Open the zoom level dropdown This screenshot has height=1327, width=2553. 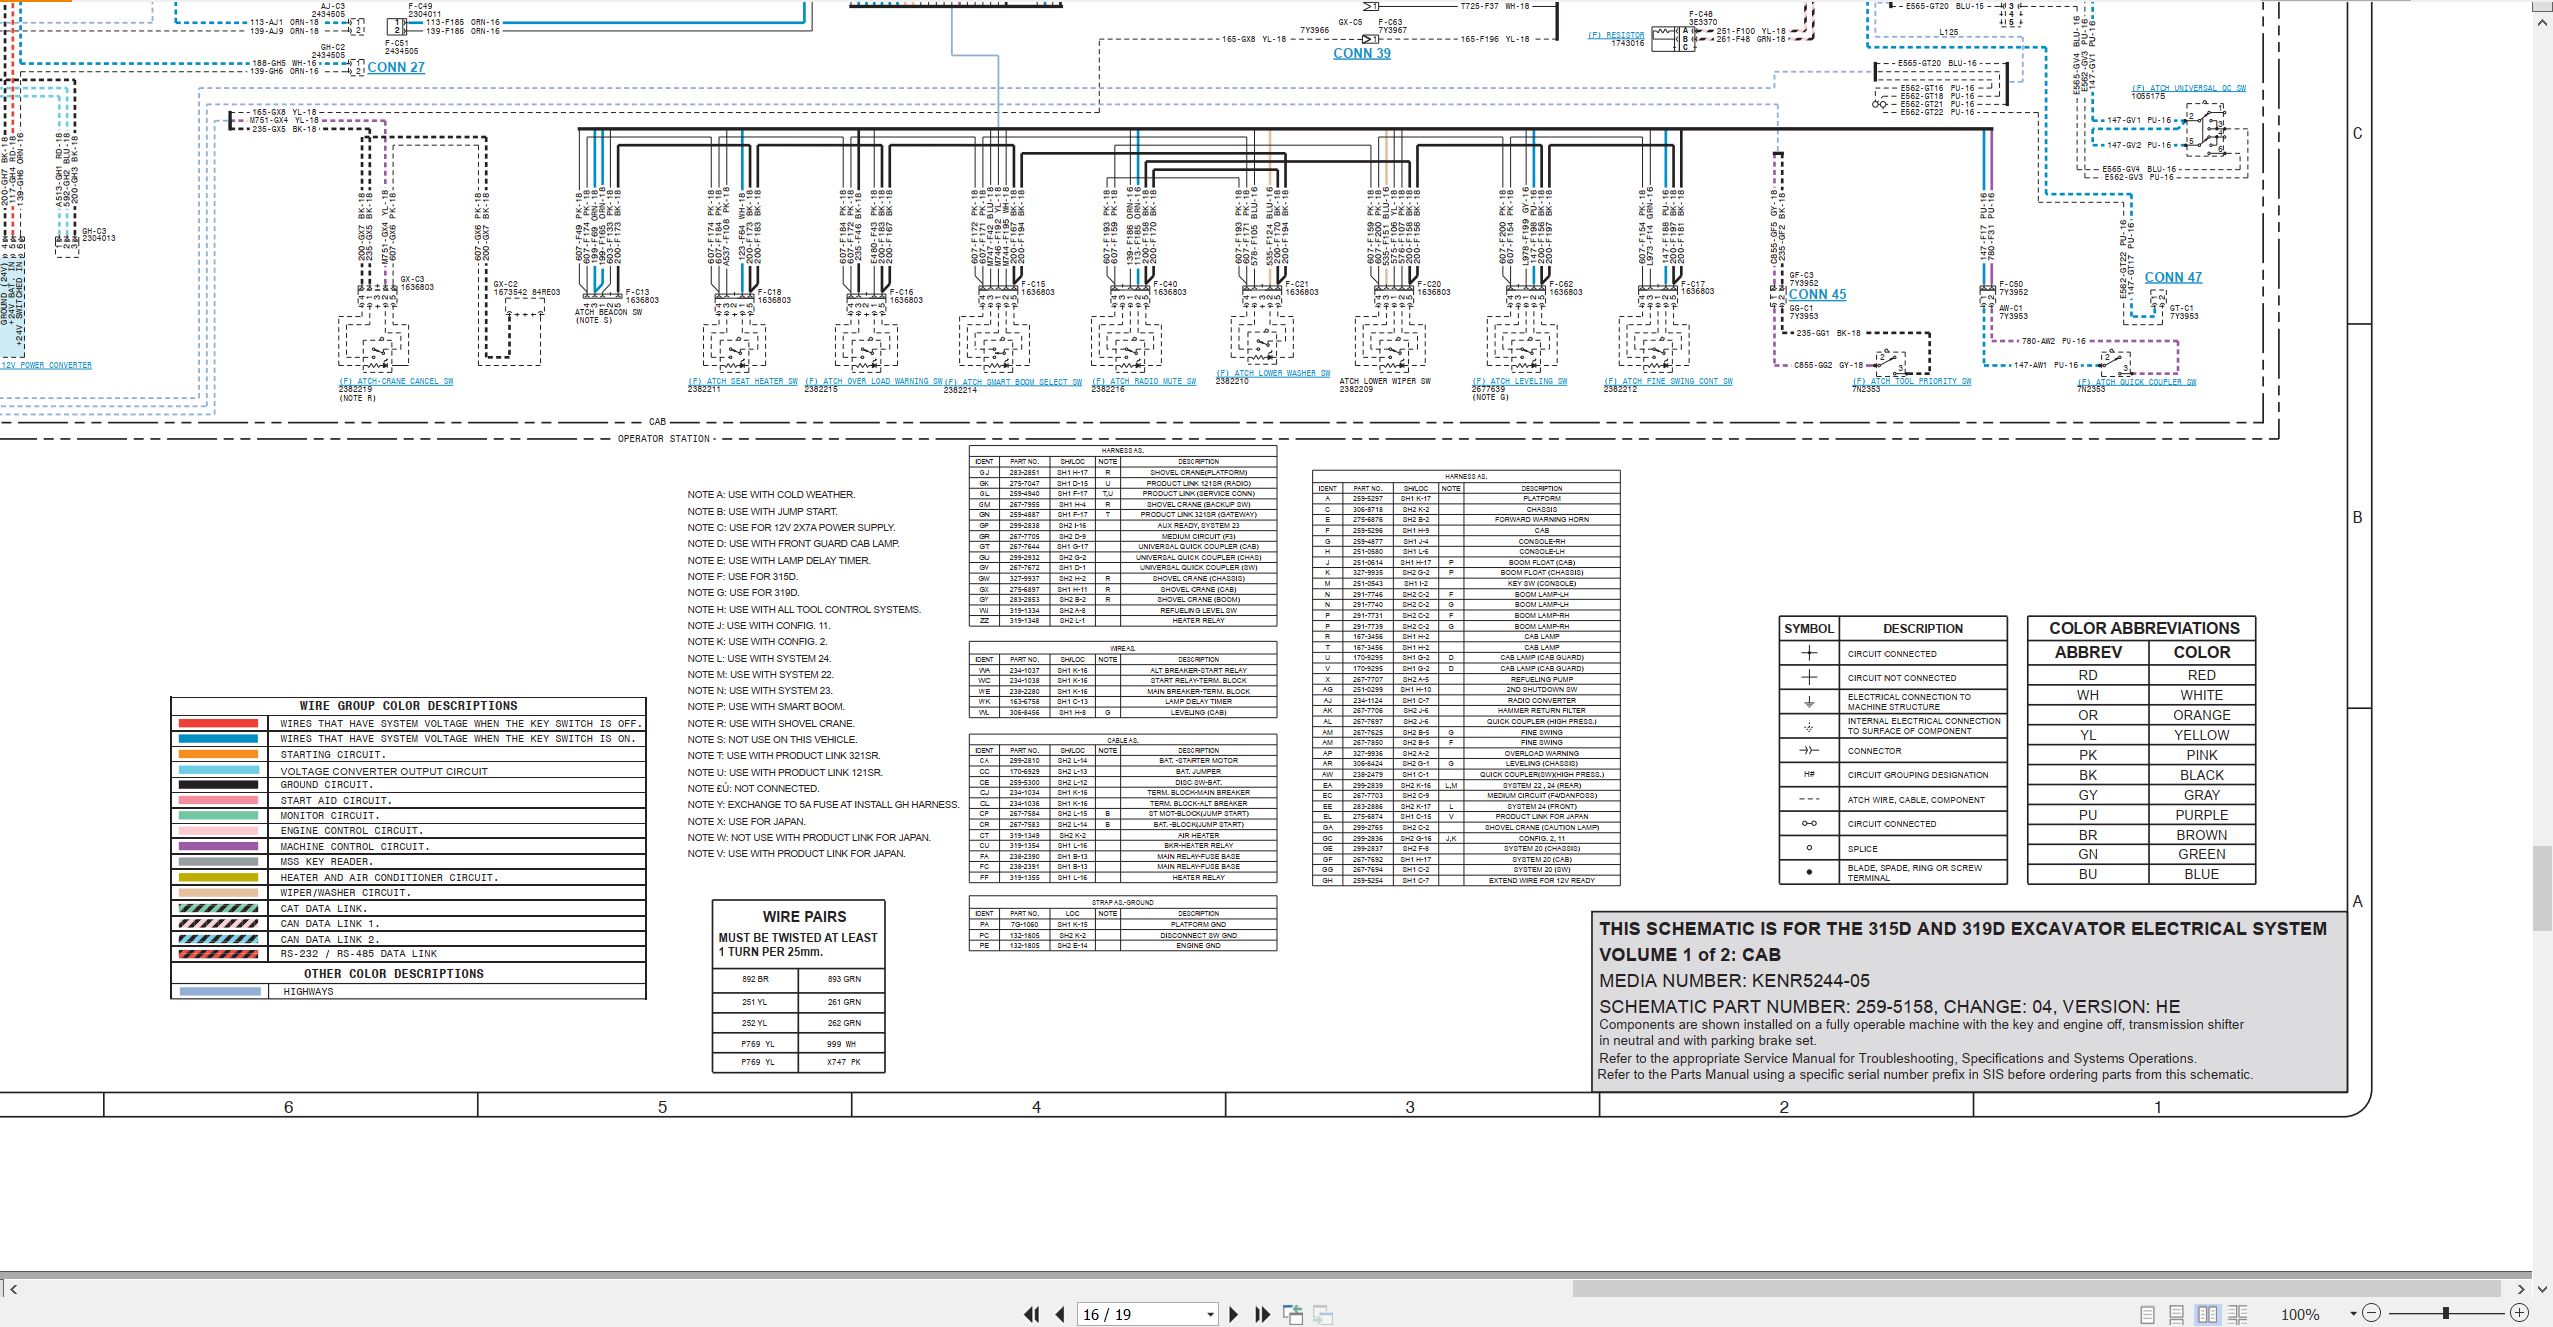coord(2353,1313)
